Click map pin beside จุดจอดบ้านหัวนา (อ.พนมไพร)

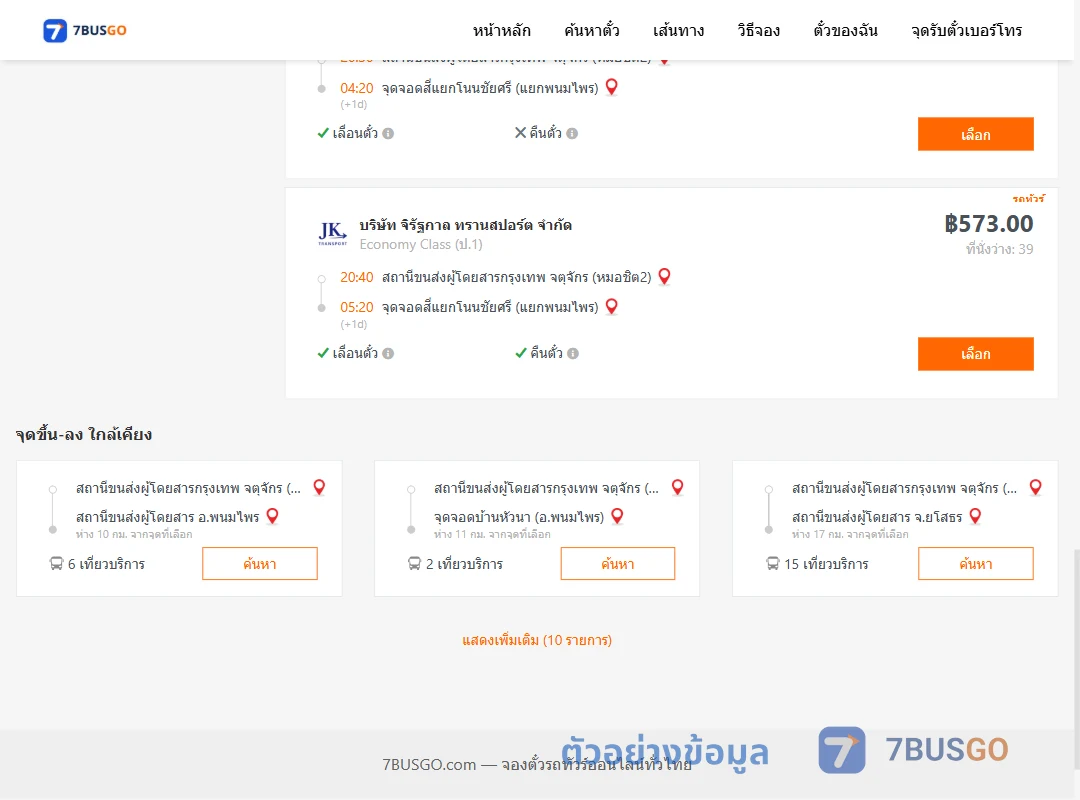[x=618, y=516]
